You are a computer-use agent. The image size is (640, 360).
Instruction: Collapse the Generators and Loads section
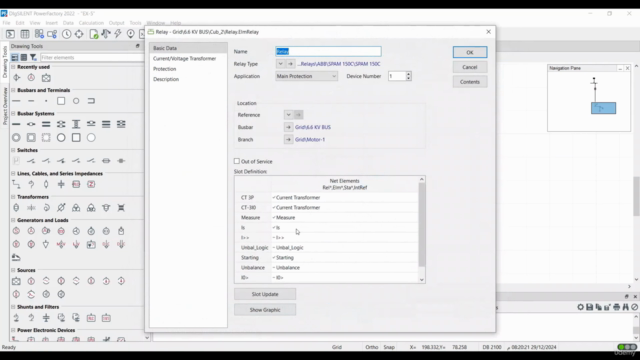[x=13, y=220]
